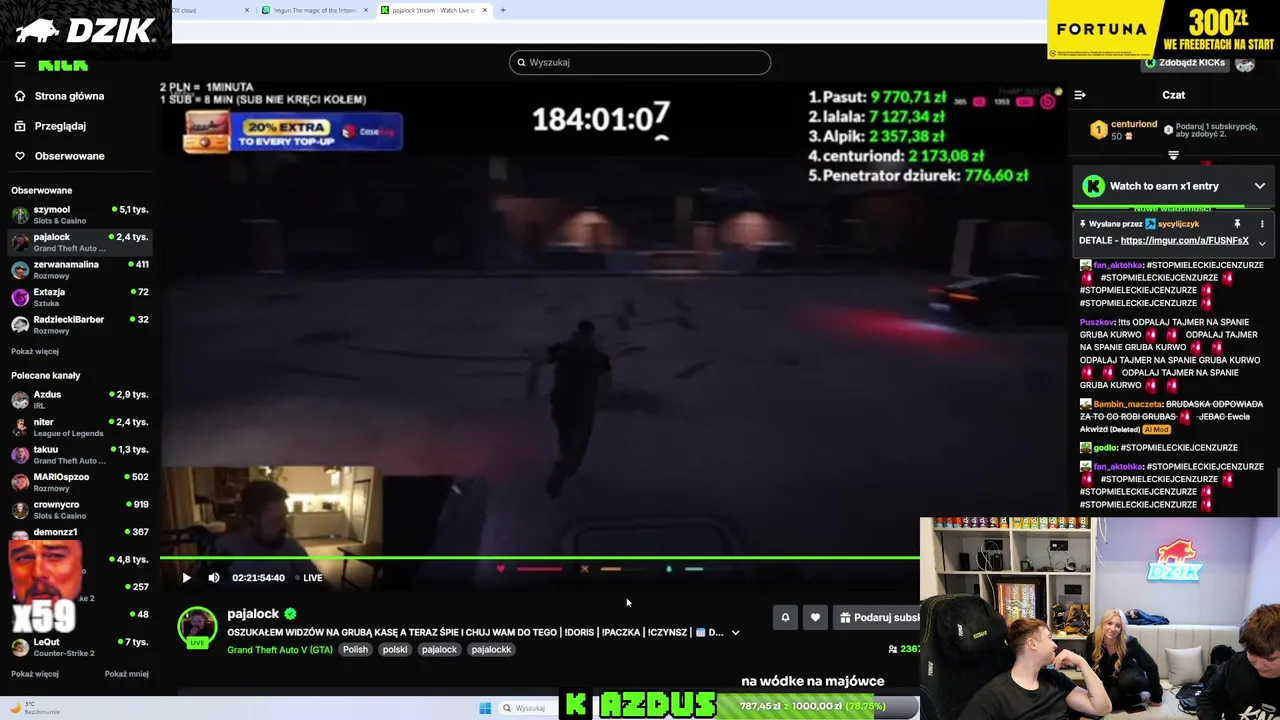Screen dimensions: 1280x720
Task: Click godlo username in chat
Action: [x=1105, y=448]
